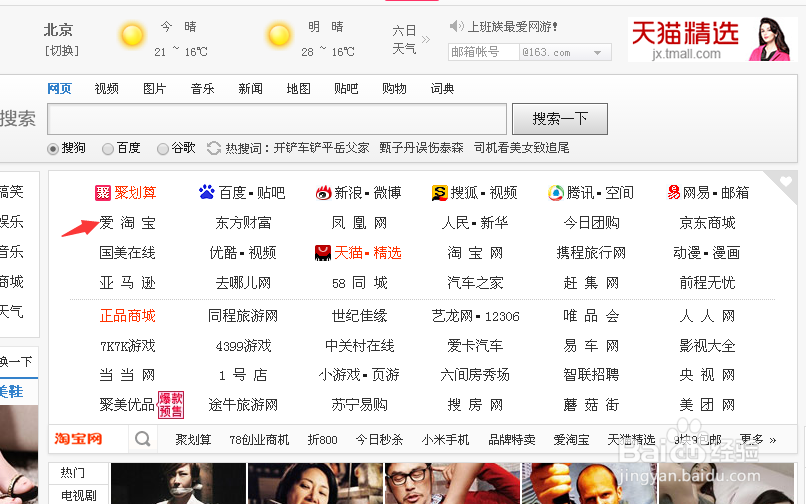Click the 切换 city switch link
Viewport: 806px width, 504px height.
point(62,51)
